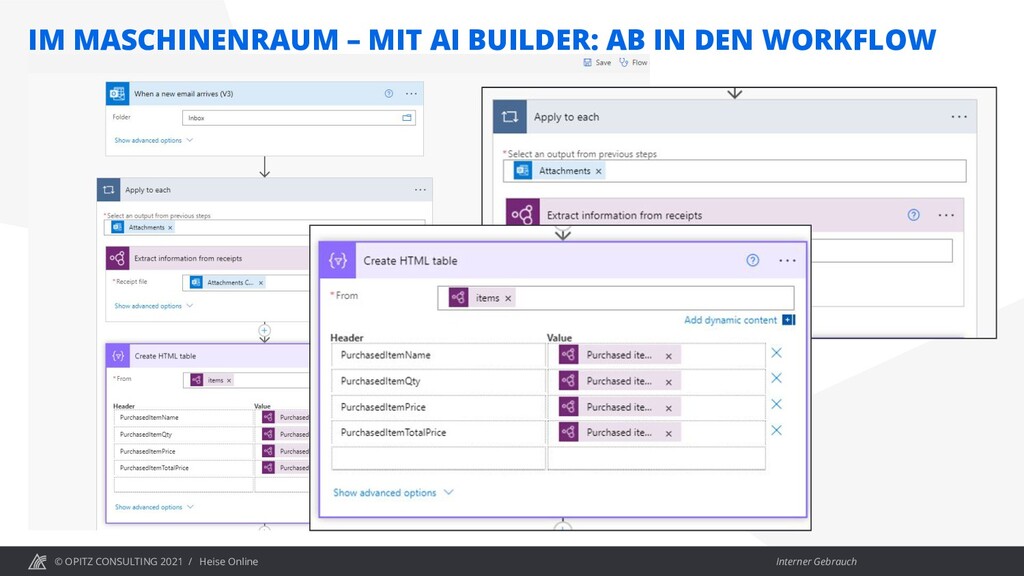Image resolution: width=1024 pixels, height=576 pixels.
Task: Delete the PurchasedItemQty row with blue X
Action: (776, 378)
